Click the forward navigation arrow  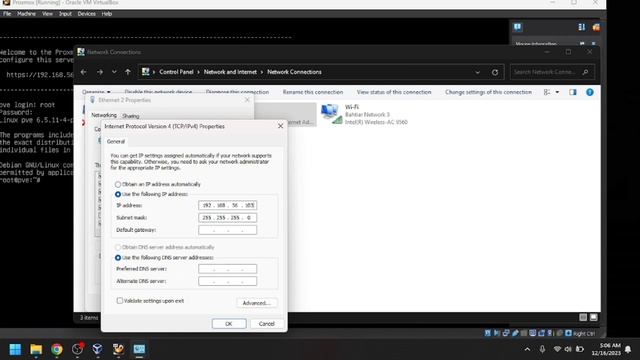point(100,72)
